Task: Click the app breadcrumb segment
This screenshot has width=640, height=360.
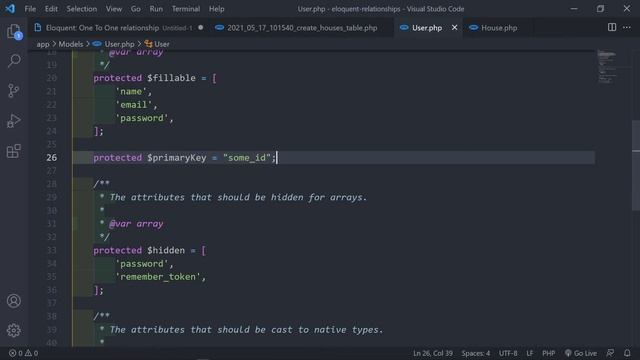Action: click(x=43, y=44)
